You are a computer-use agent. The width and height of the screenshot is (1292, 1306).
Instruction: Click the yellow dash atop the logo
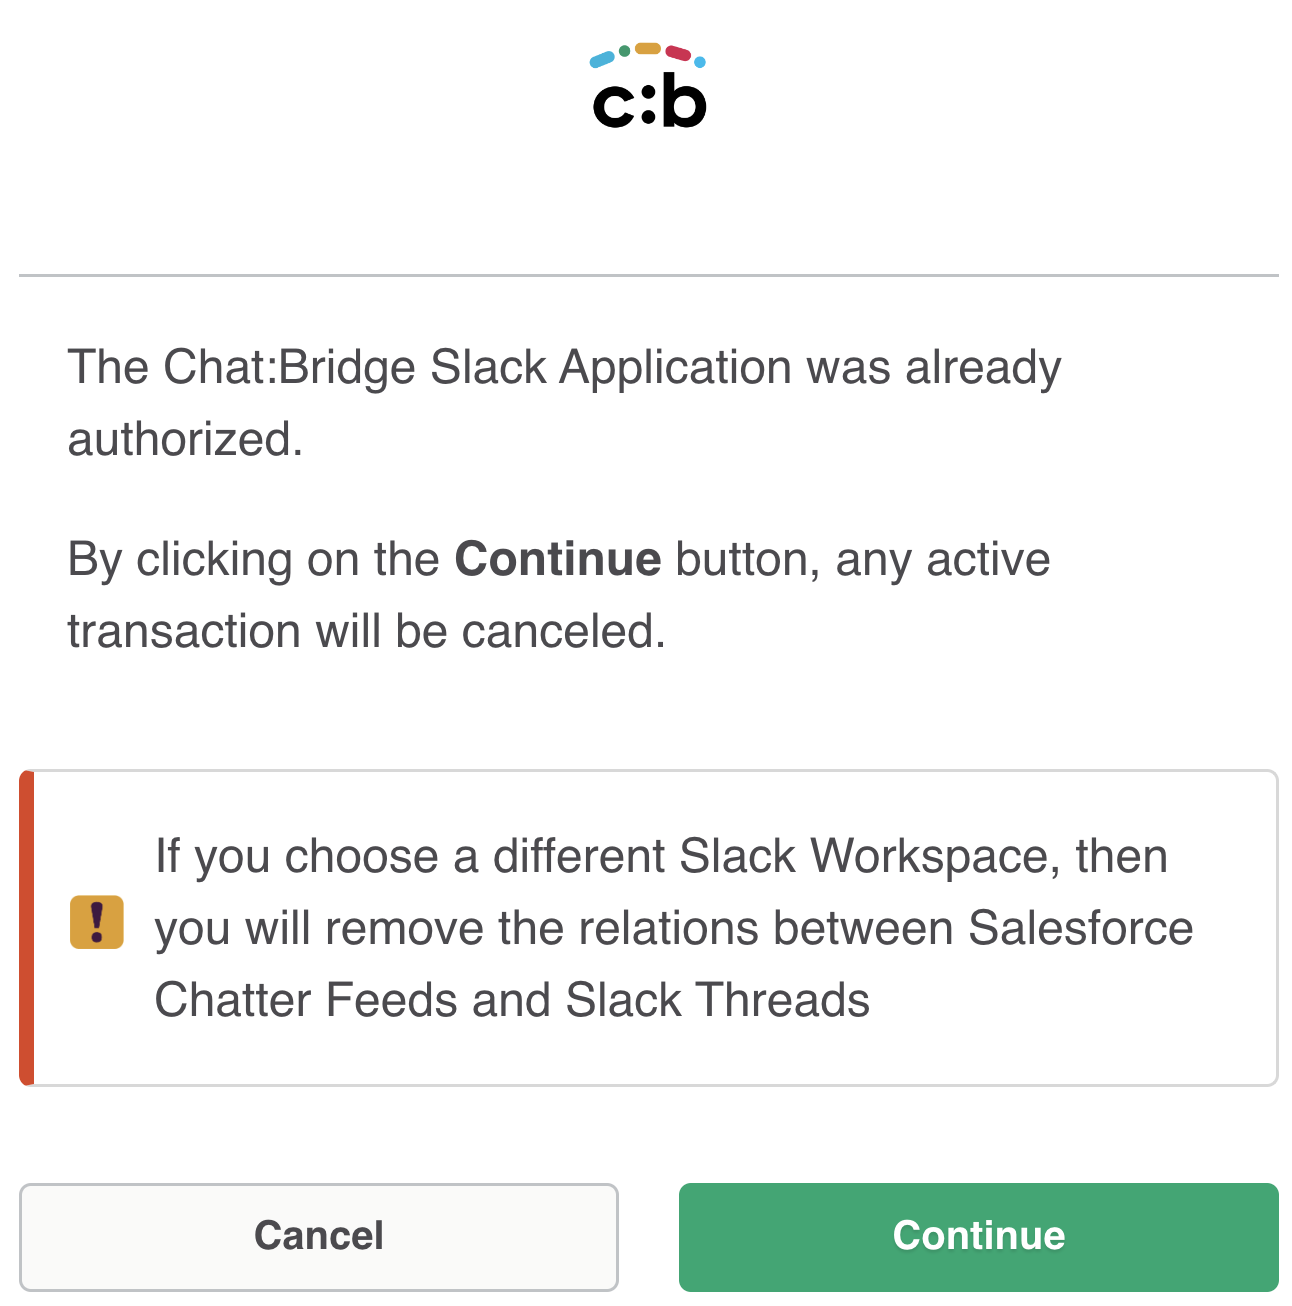648,48
